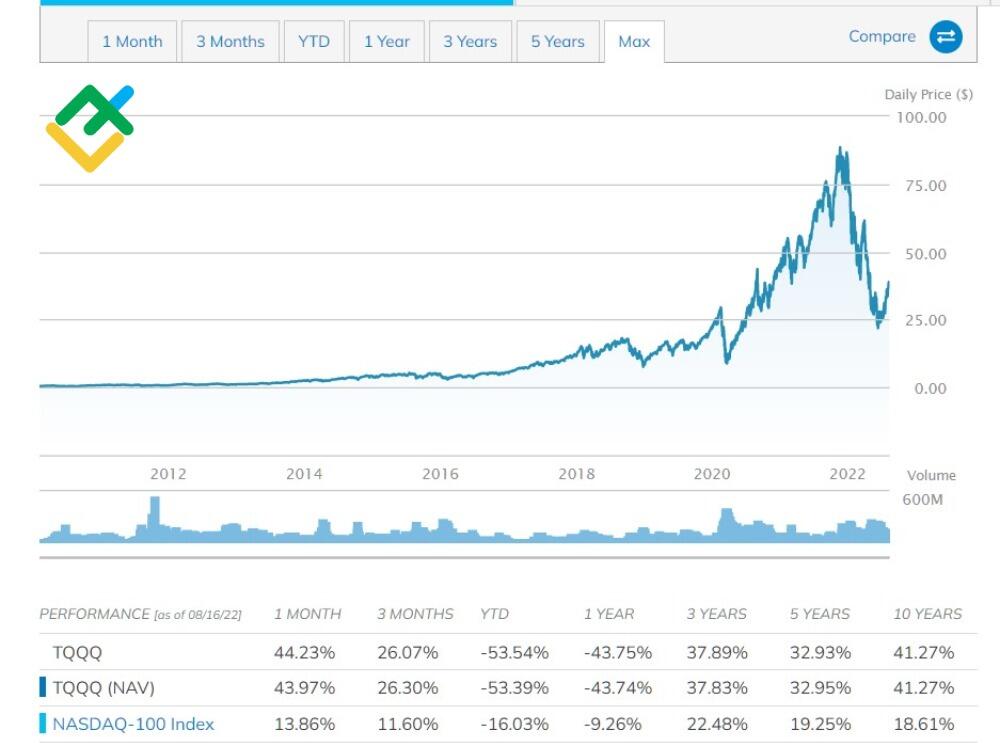Click TQQQ 1 year value -43.75%
Screen dimensions: 1000x743
pyautogui.click(x=617, y=652)
